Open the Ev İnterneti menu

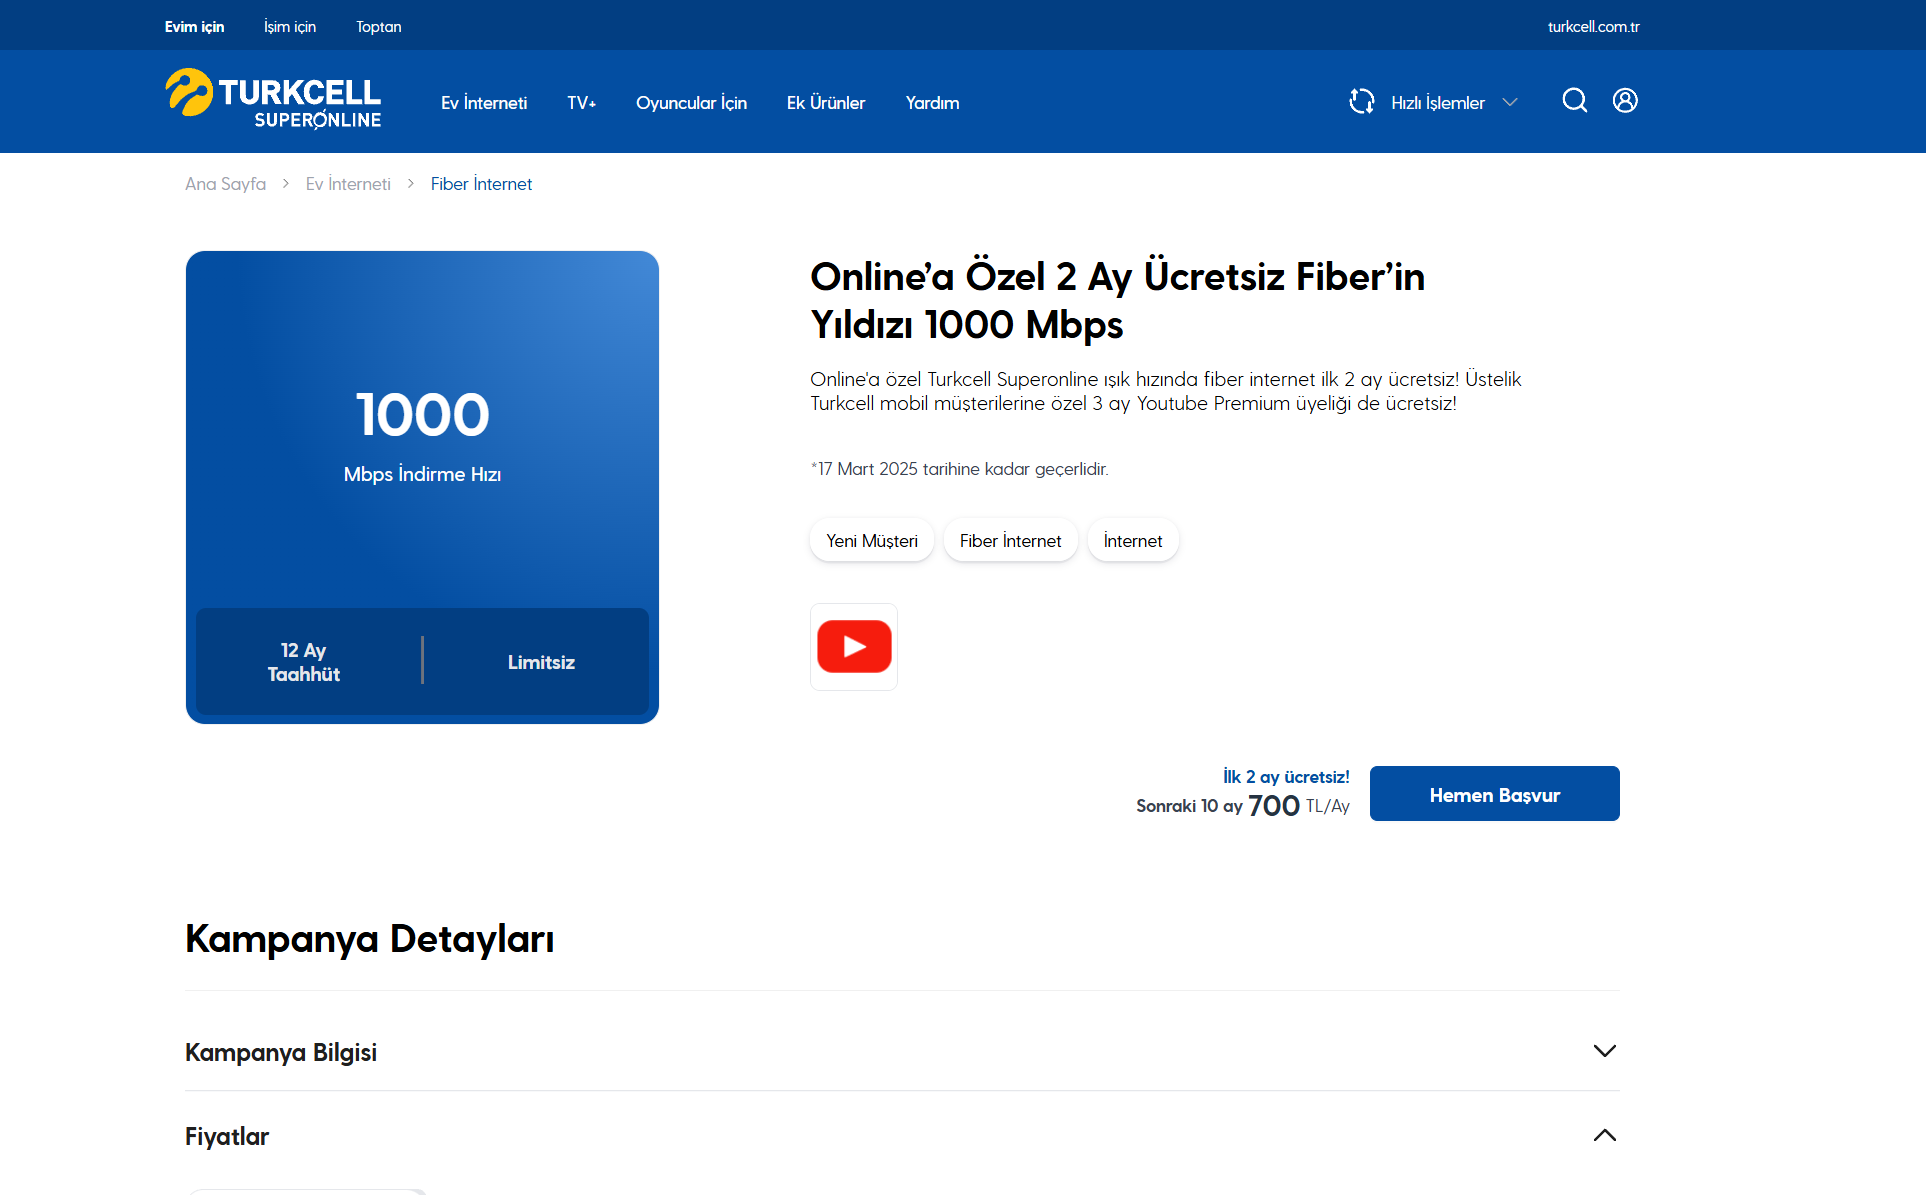(484, 103)
